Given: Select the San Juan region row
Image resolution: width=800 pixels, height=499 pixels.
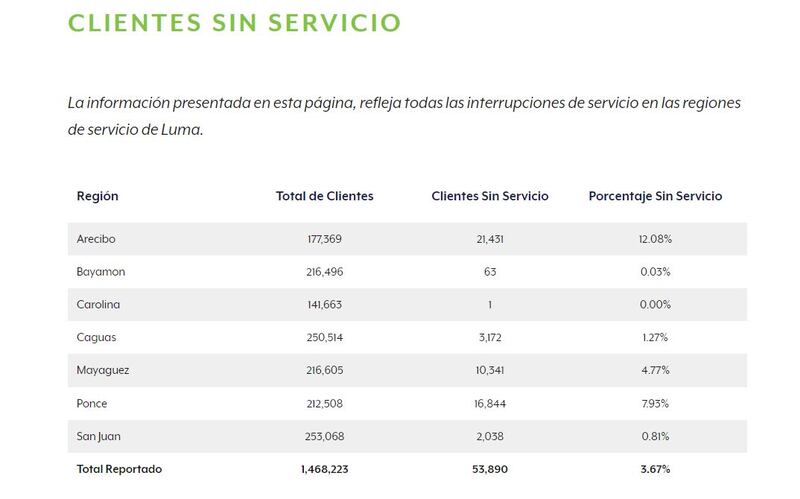Looking at the screenshot, I should tap(407, 436).
